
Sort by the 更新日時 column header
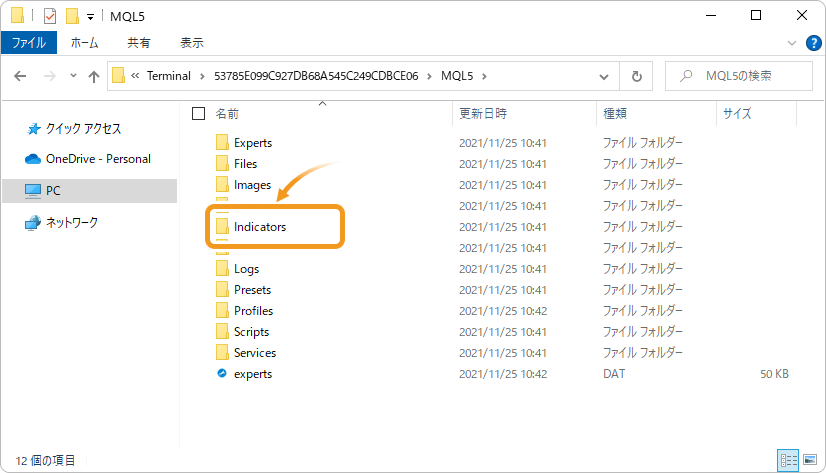[x=483, y=113]
